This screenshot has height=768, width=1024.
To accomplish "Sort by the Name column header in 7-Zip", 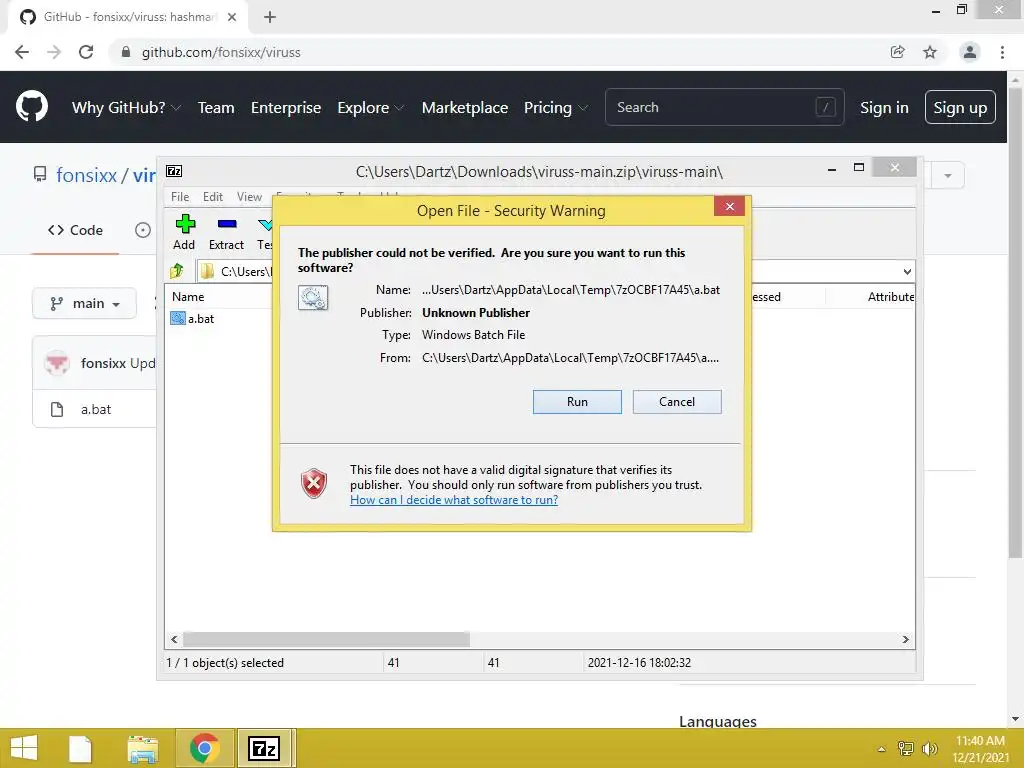I will point(188,296).
